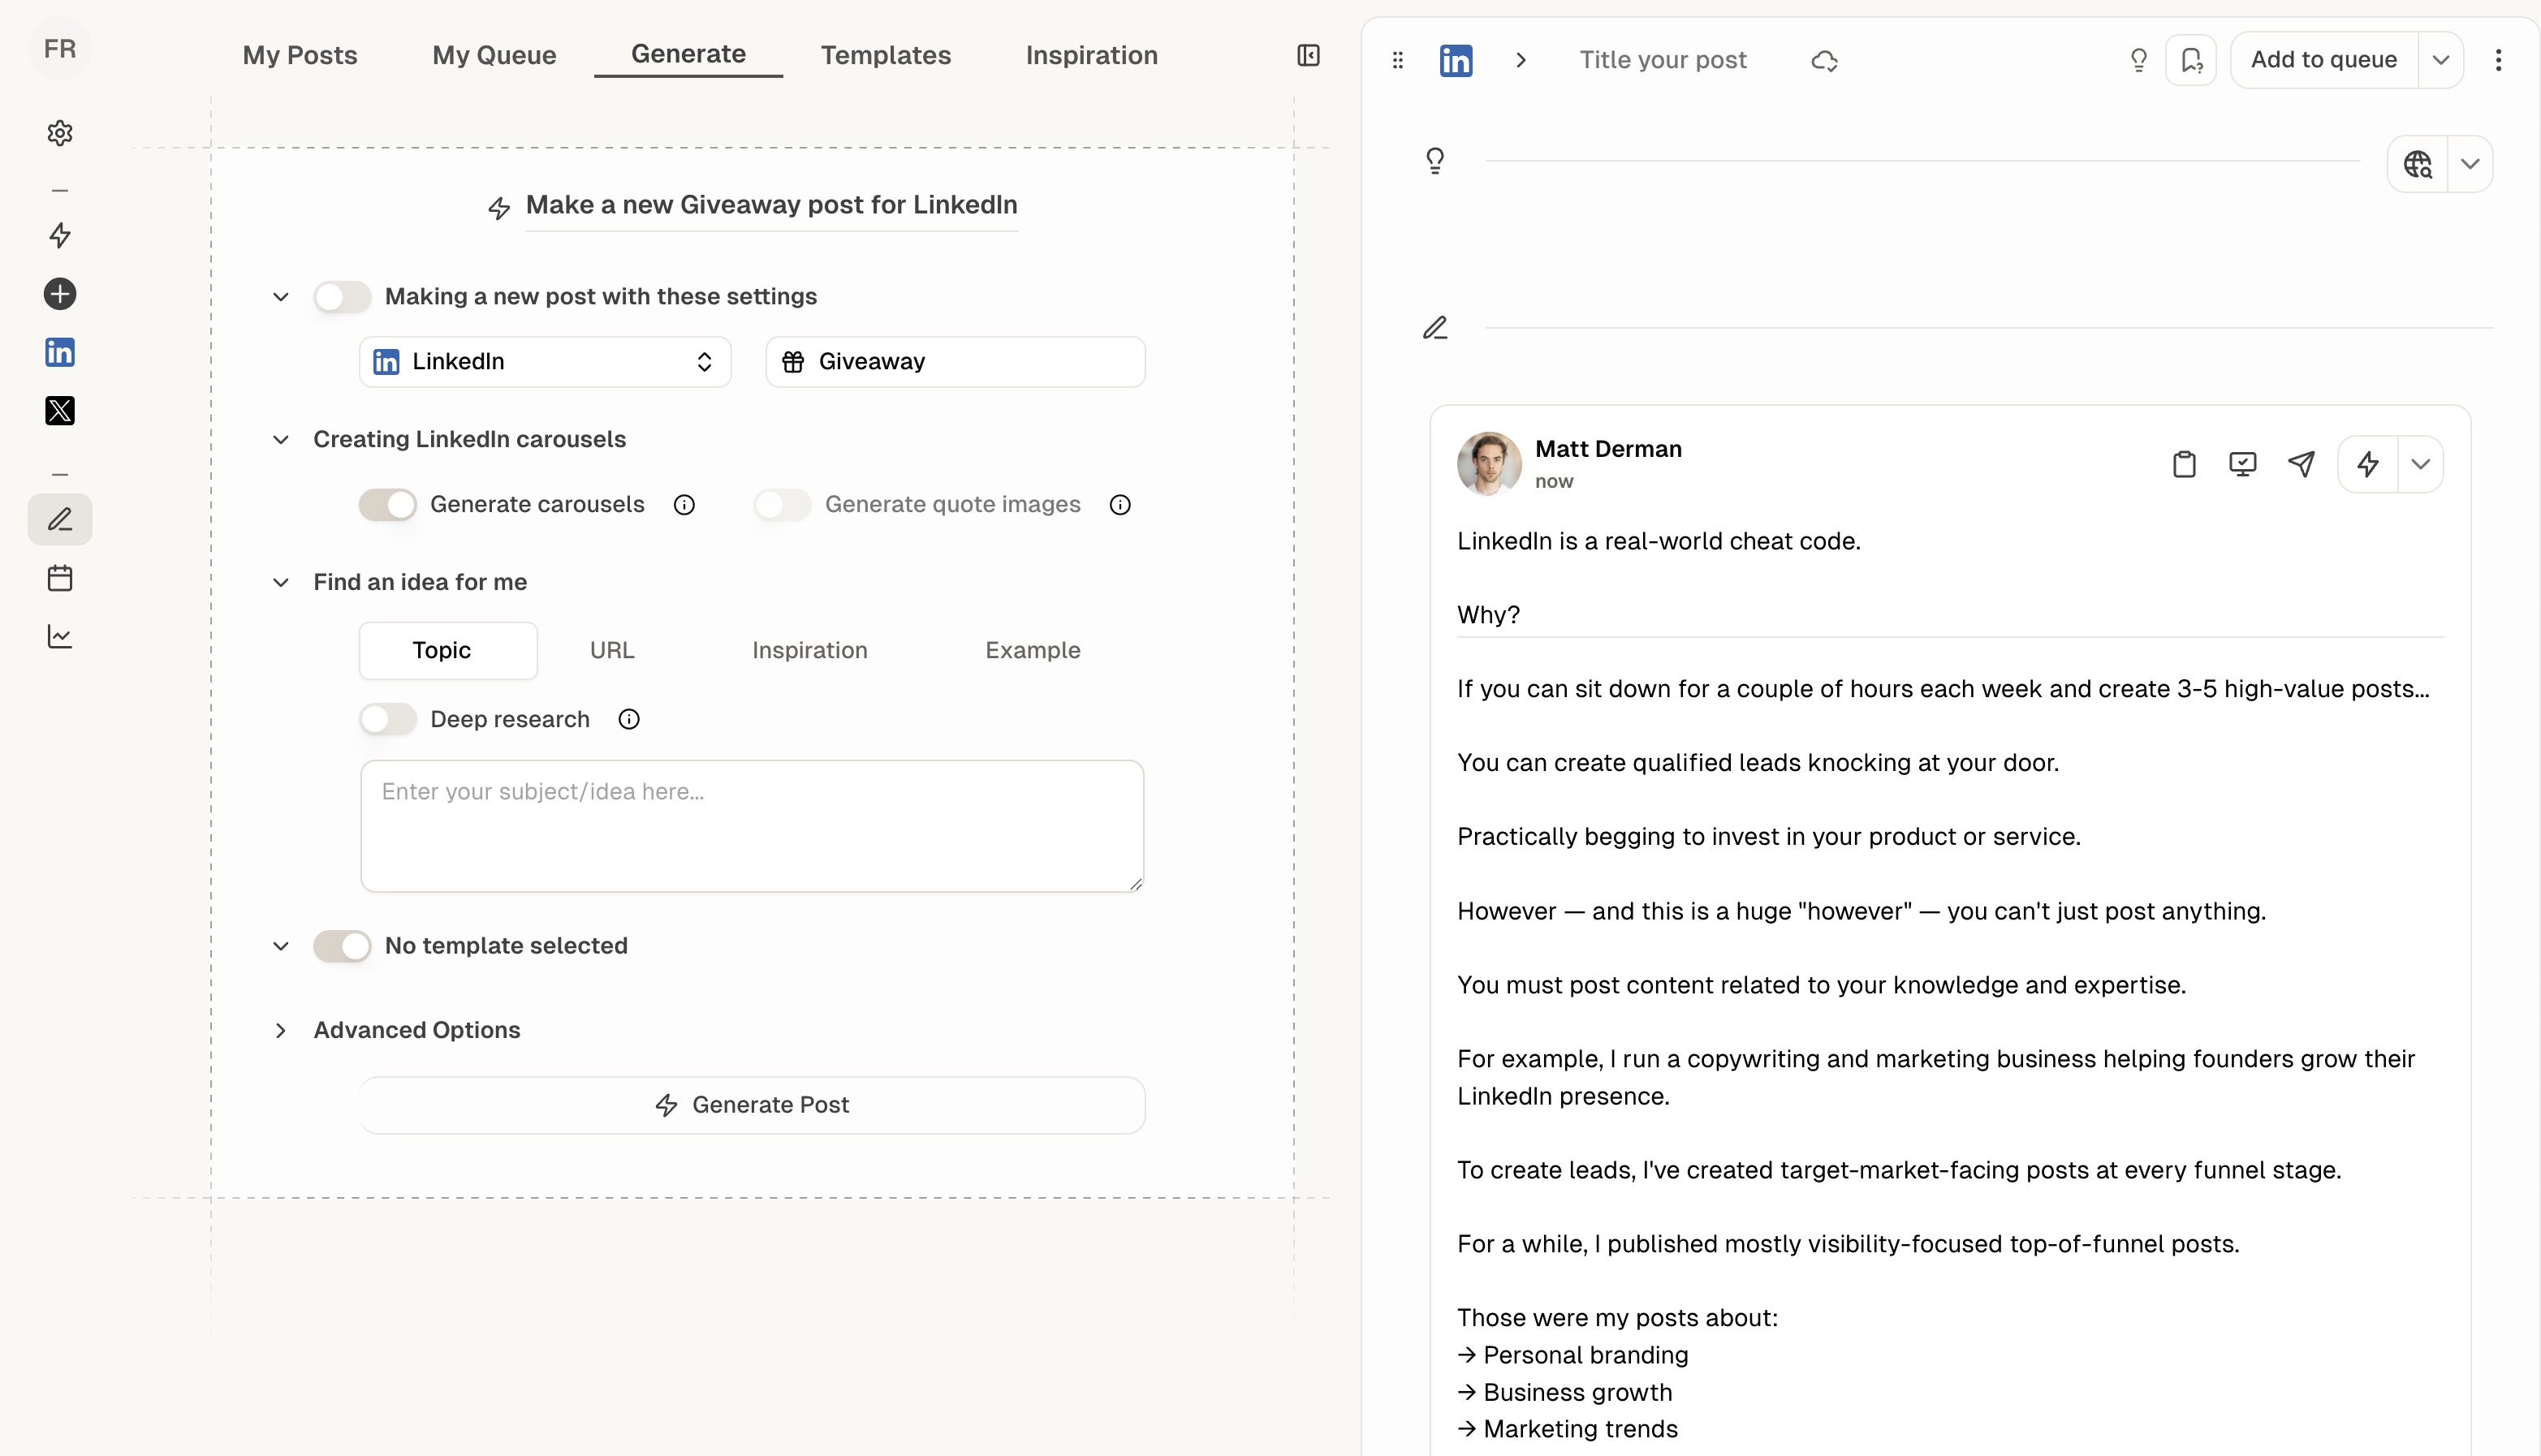Select the Inspiration idea source tab
This screenshot has height=1456, width=2541.
tap(810, 651)
